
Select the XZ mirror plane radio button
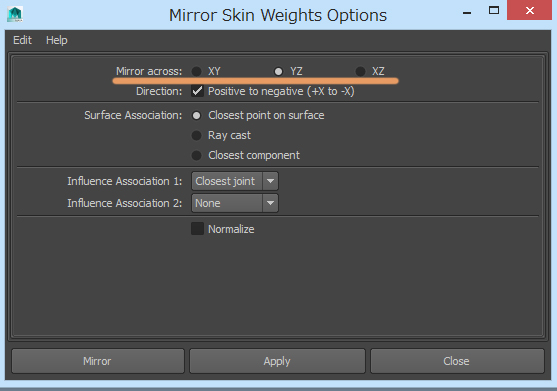pos(360,71)
